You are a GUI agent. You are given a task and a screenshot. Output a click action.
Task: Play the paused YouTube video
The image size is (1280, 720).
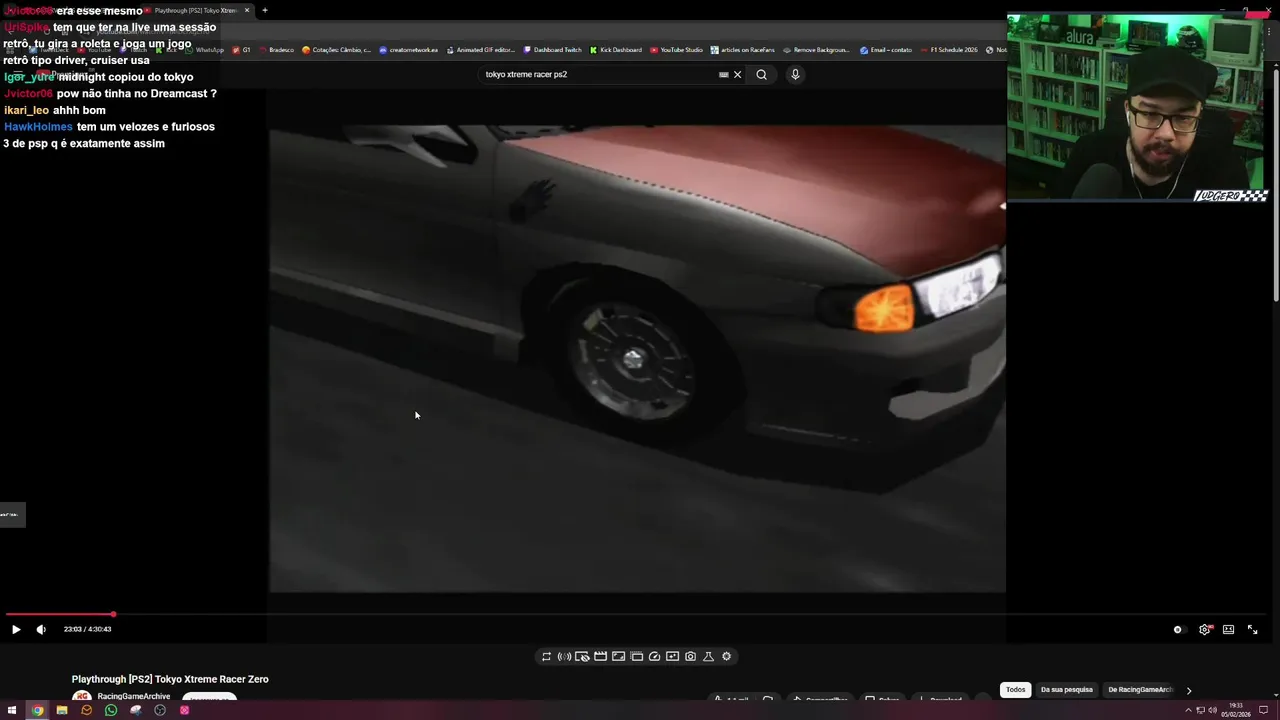15,629
